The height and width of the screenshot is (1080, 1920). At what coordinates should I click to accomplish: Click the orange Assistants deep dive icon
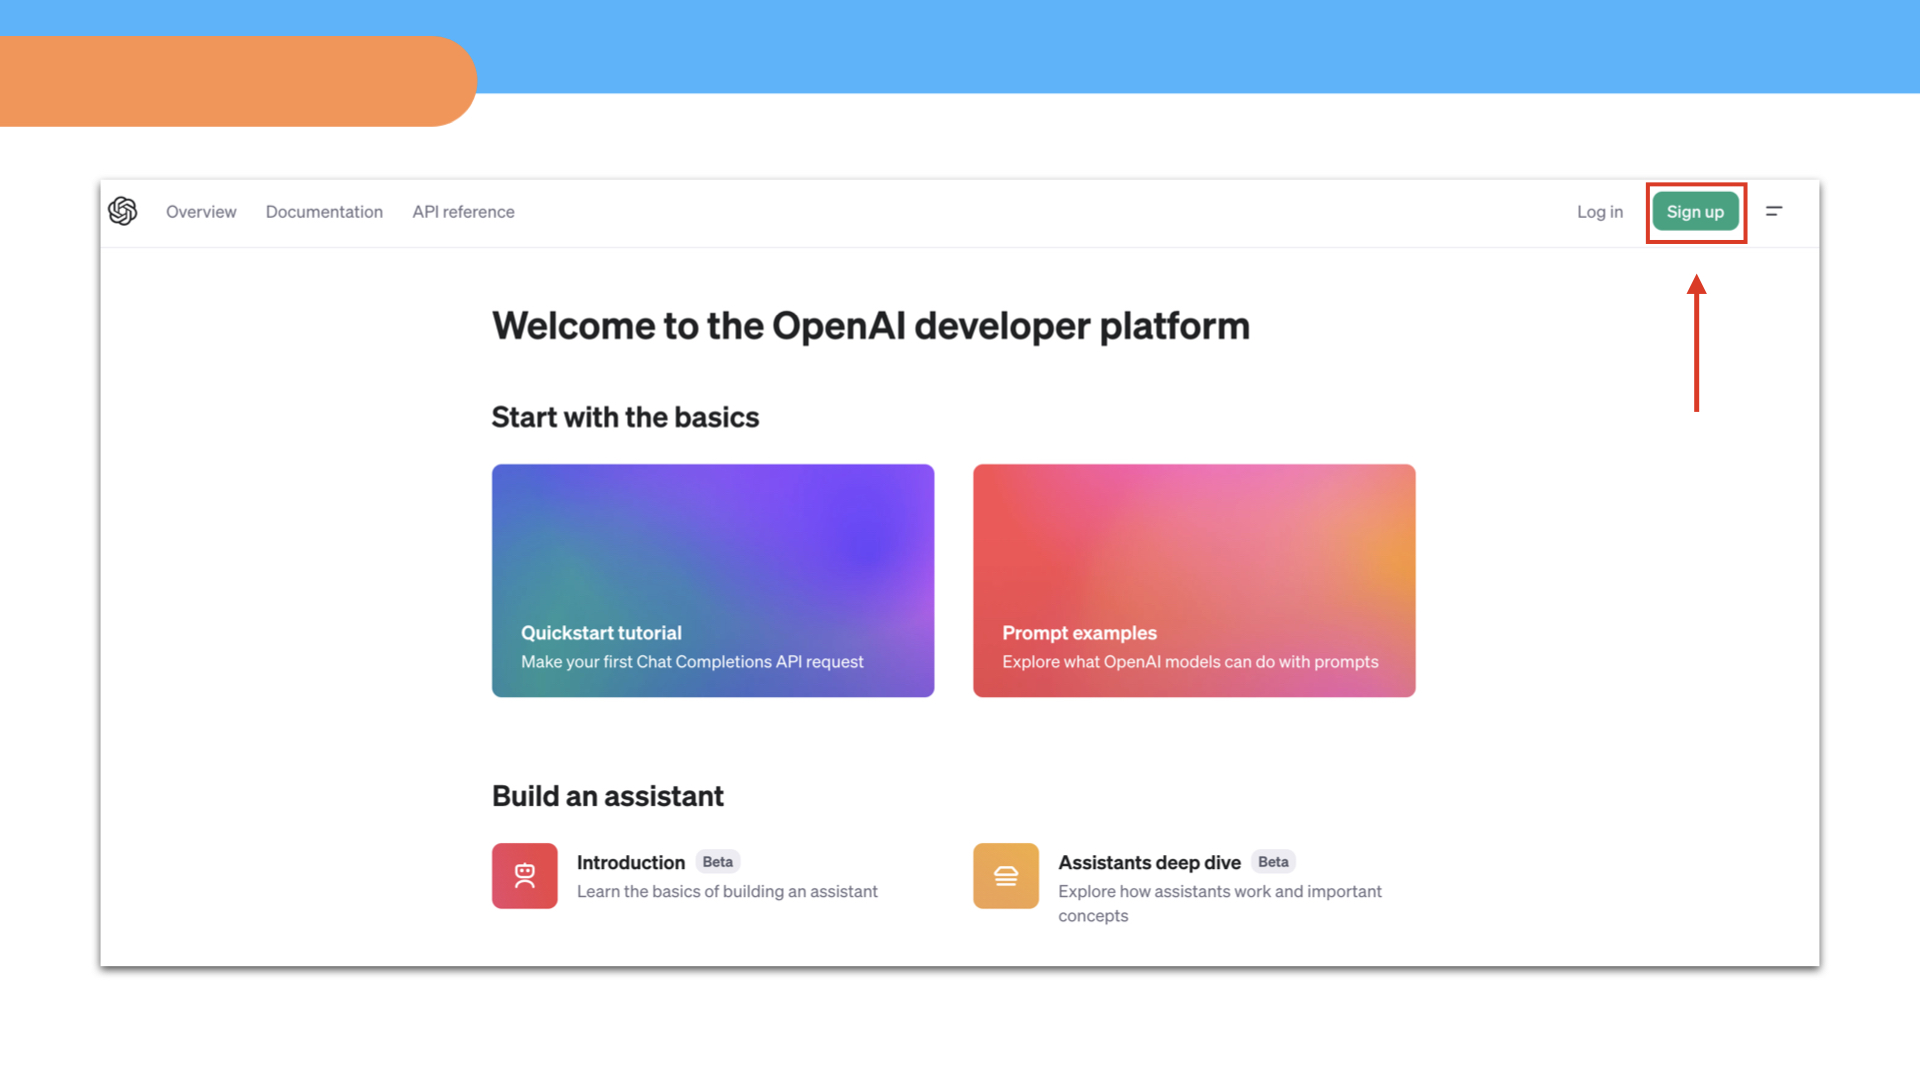[x=1006, y=876]
